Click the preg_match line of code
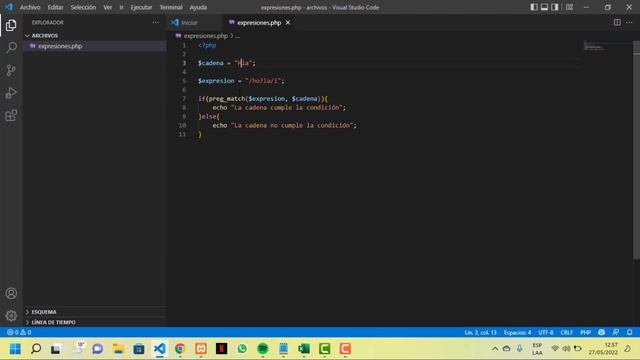Image resolution: width=640 pixels, height=360 pixels. click(262, 98)
